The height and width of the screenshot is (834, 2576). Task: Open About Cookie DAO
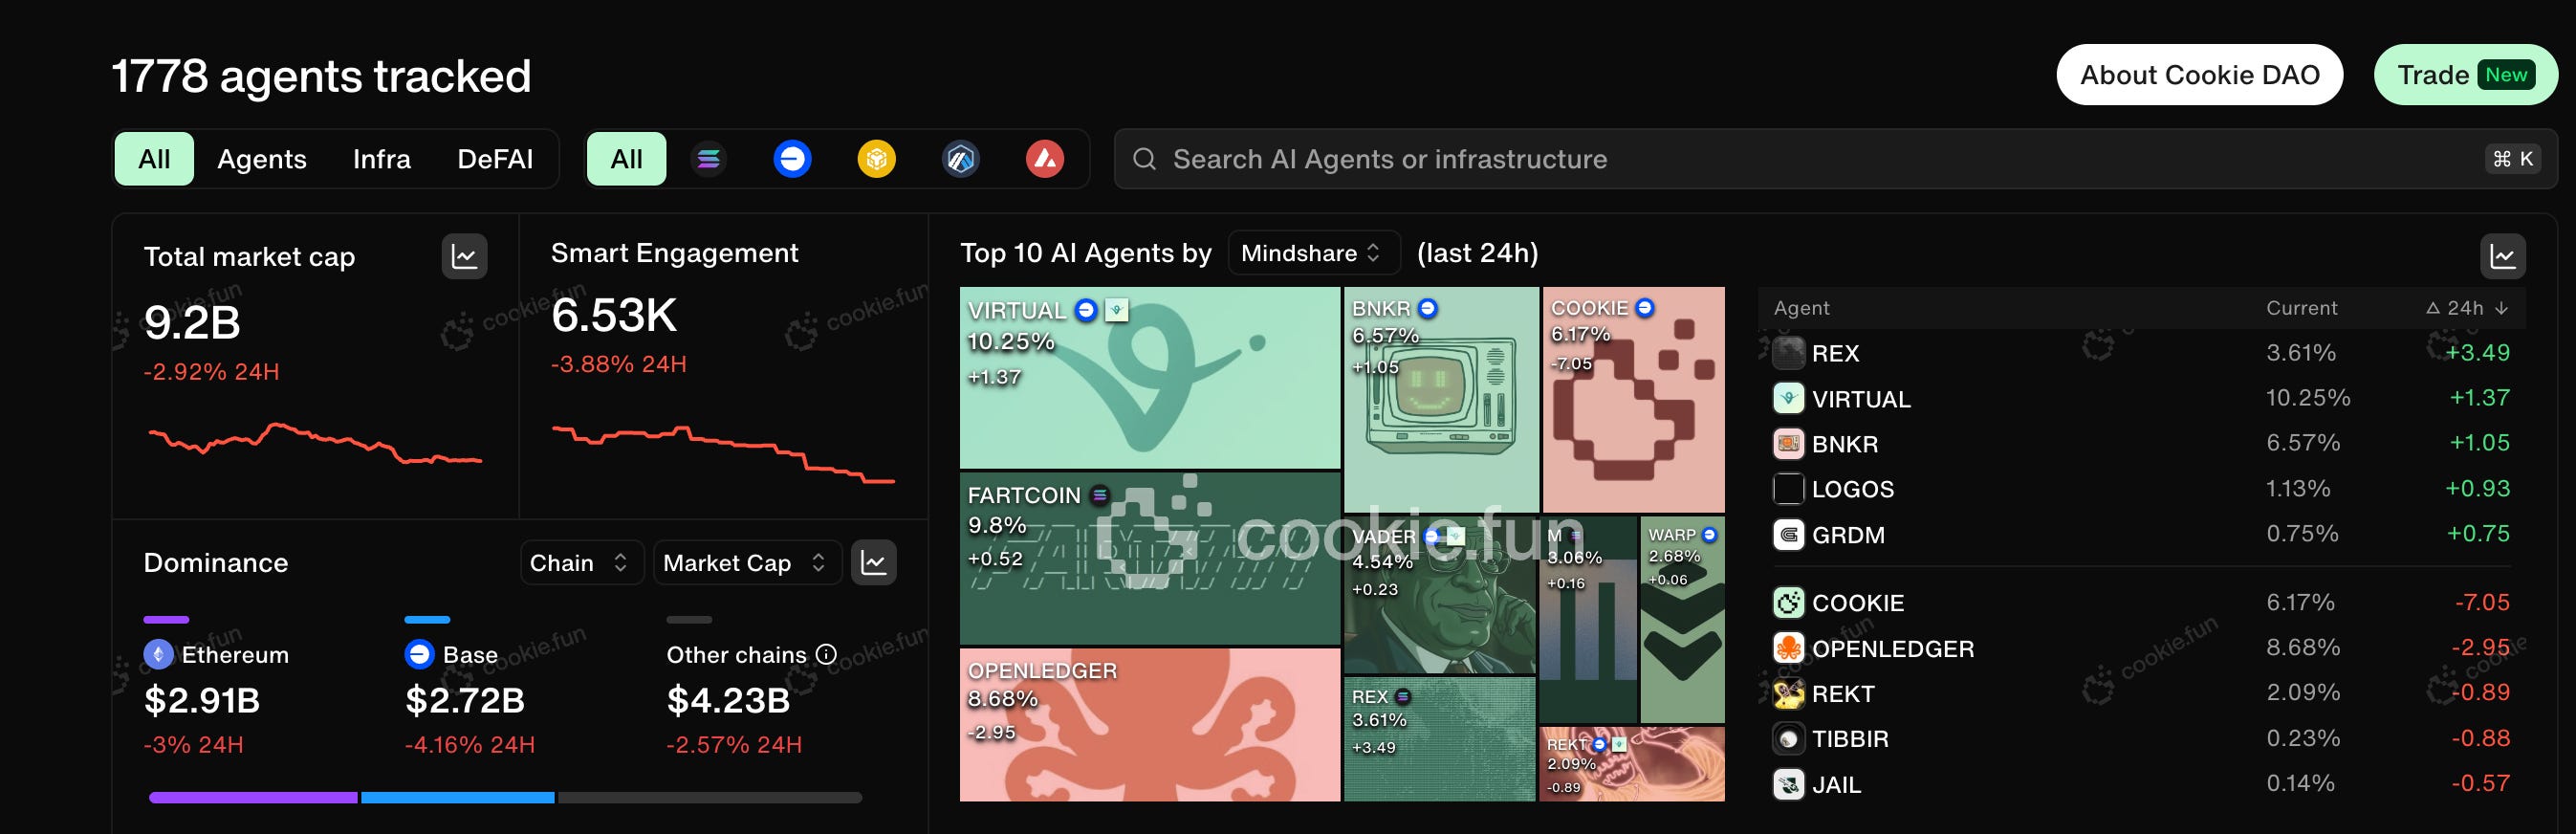[2200, 75]
